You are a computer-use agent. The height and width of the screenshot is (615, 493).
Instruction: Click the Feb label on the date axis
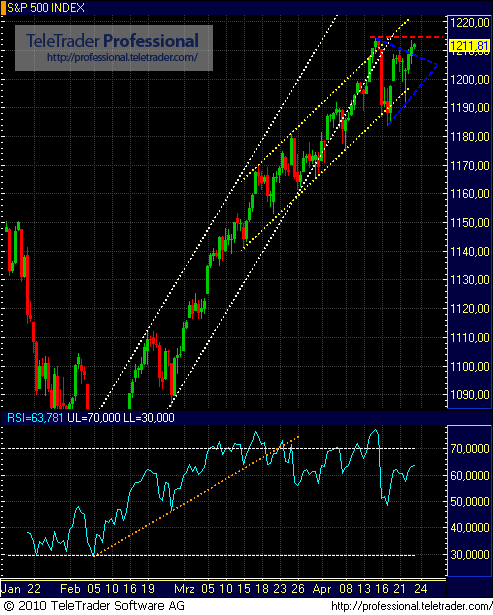pyautogui.click(x=70, y=589)
